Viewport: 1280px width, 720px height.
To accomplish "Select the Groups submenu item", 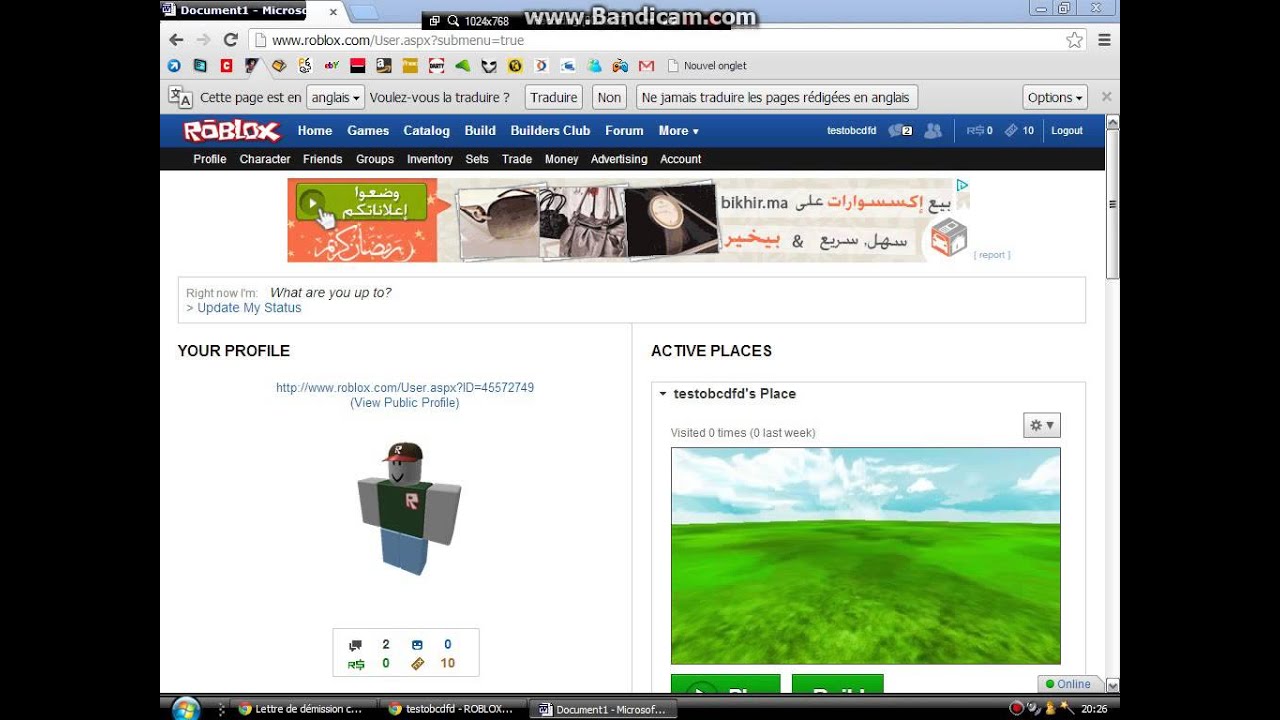I will 375,159.
